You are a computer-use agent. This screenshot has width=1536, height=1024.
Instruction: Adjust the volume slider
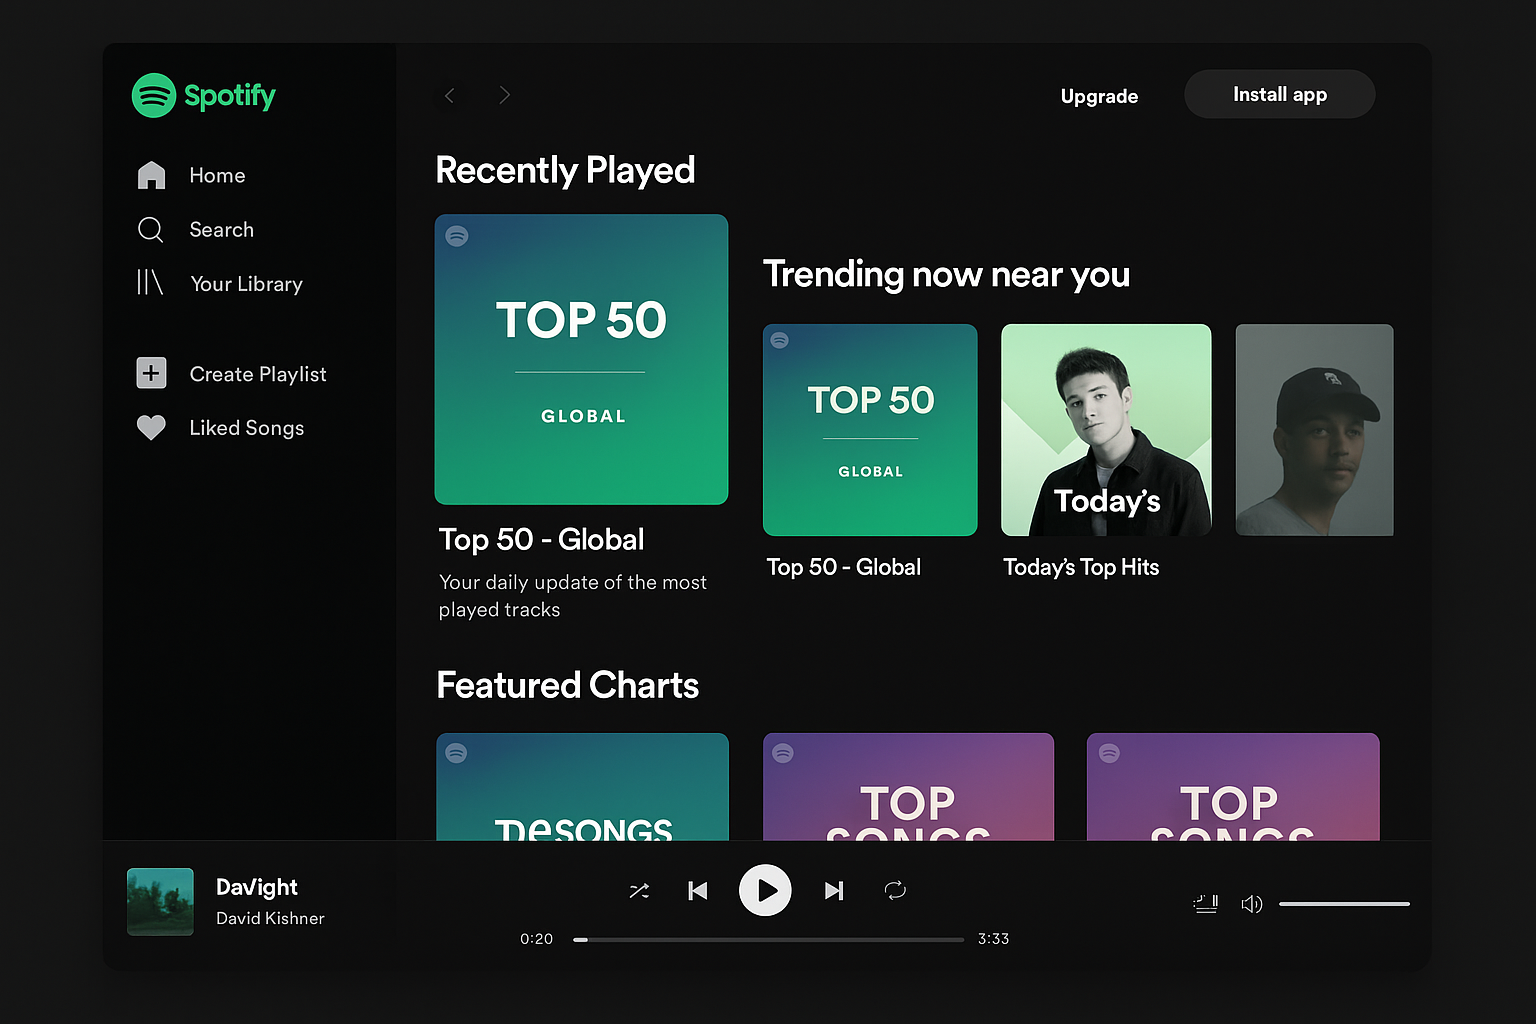coord(1344,904)
